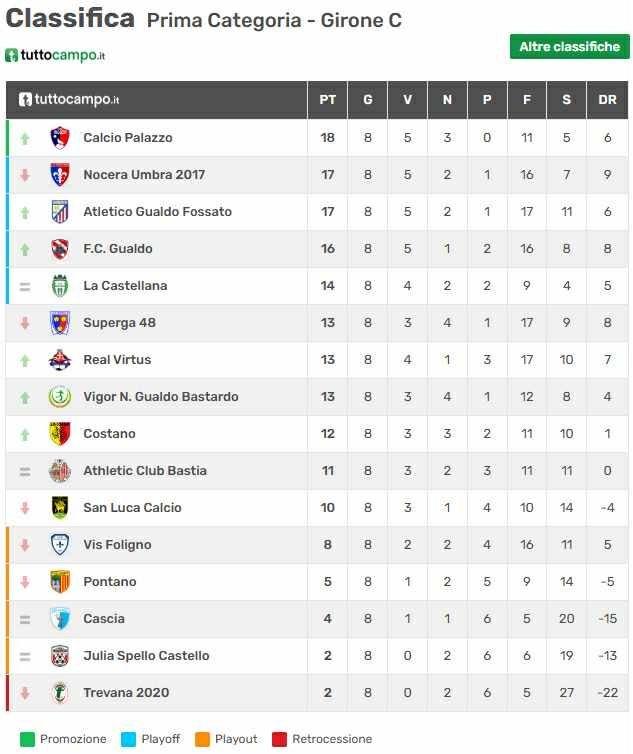Open the Altre classifiche button
This screenshot has width=633, height=754.
pyautogui.click(x=569, y=47)
